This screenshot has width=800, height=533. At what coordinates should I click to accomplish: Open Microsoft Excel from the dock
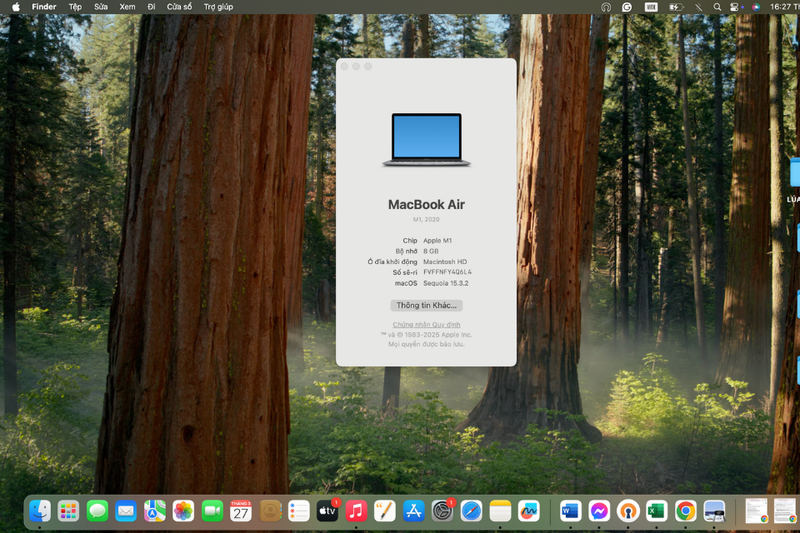pyautogui.click(x=657, y=511)
